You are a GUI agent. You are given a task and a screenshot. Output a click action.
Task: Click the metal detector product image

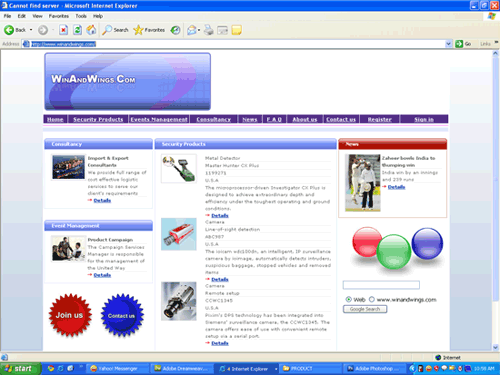(x=179, y=169)
